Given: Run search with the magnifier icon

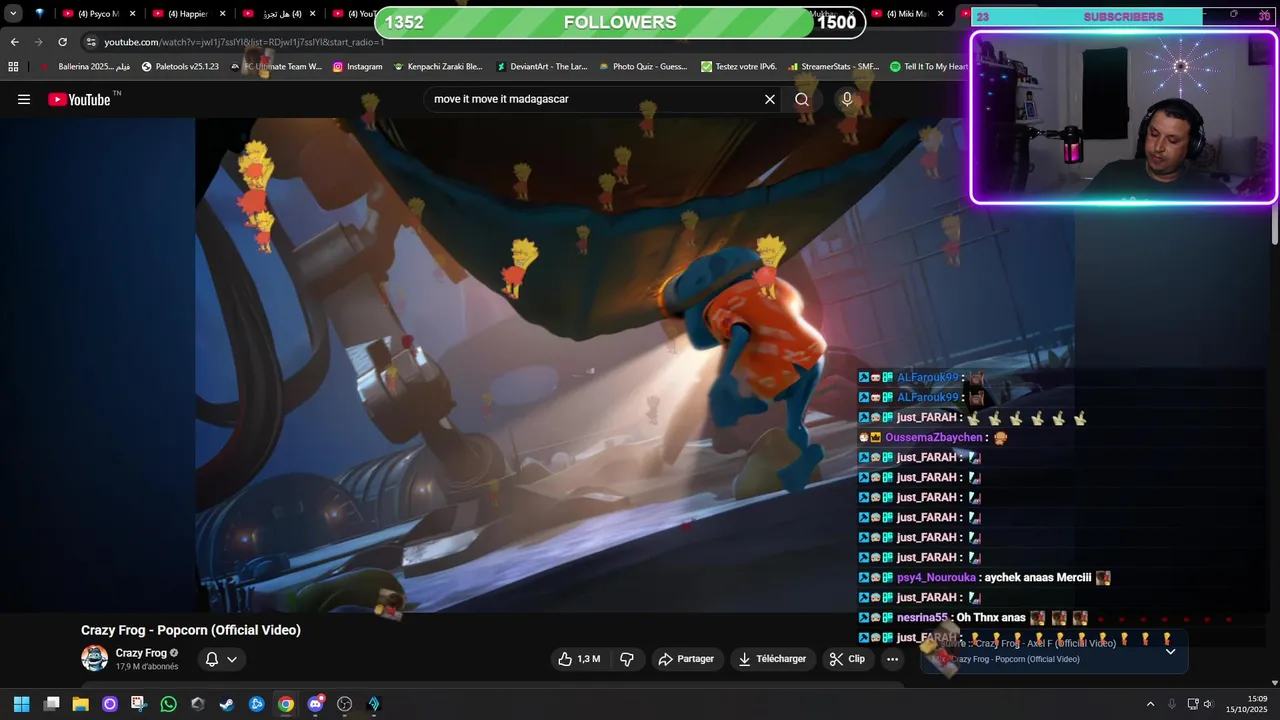Looking at the screenshot, I should (802, 99).
